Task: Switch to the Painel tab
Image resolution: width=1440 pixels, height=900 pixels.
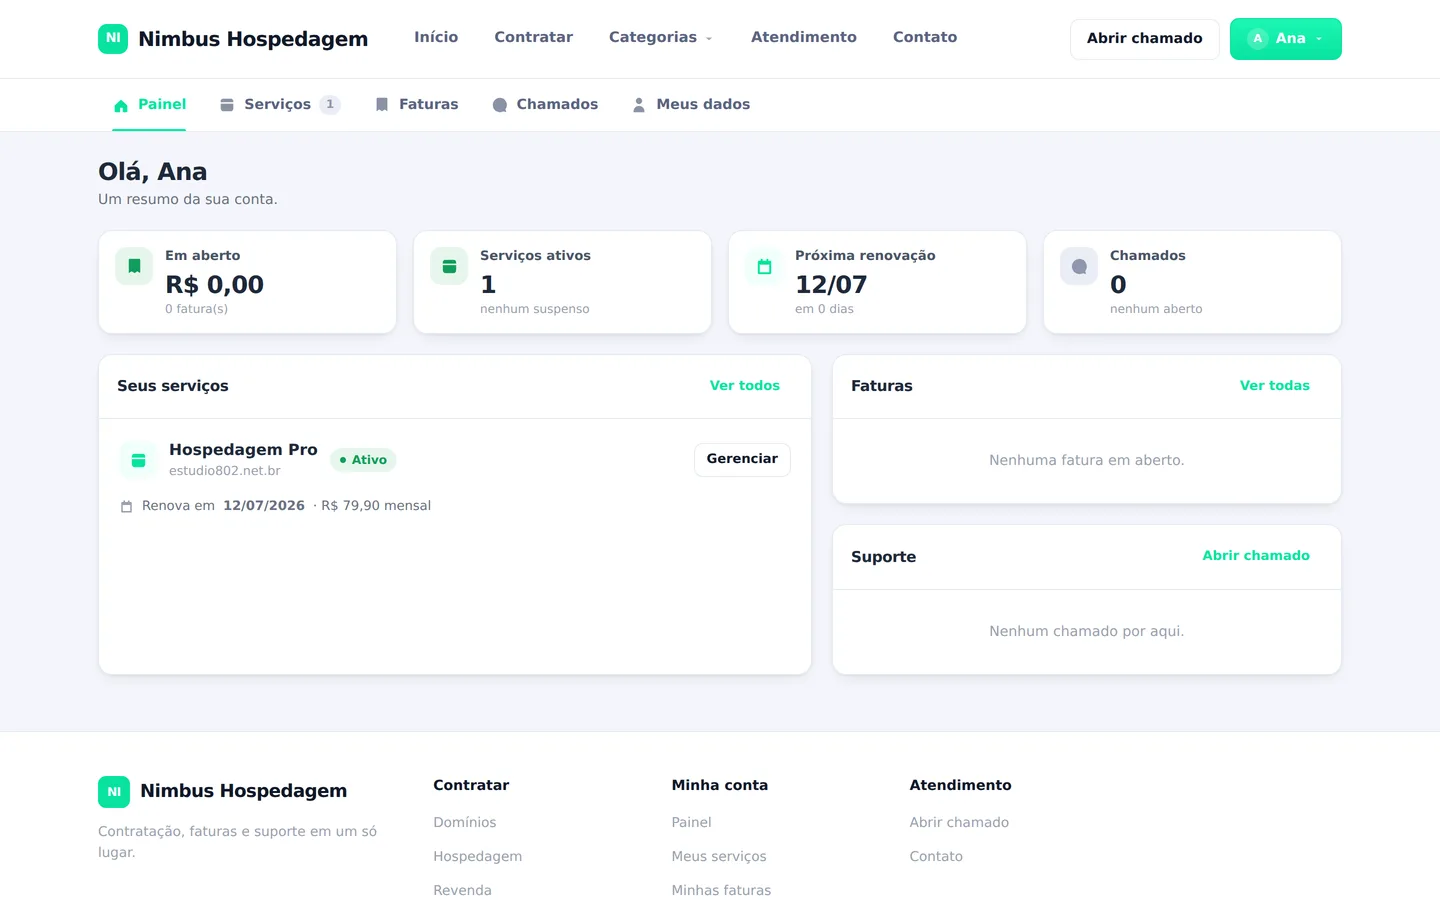Action: 149,105
